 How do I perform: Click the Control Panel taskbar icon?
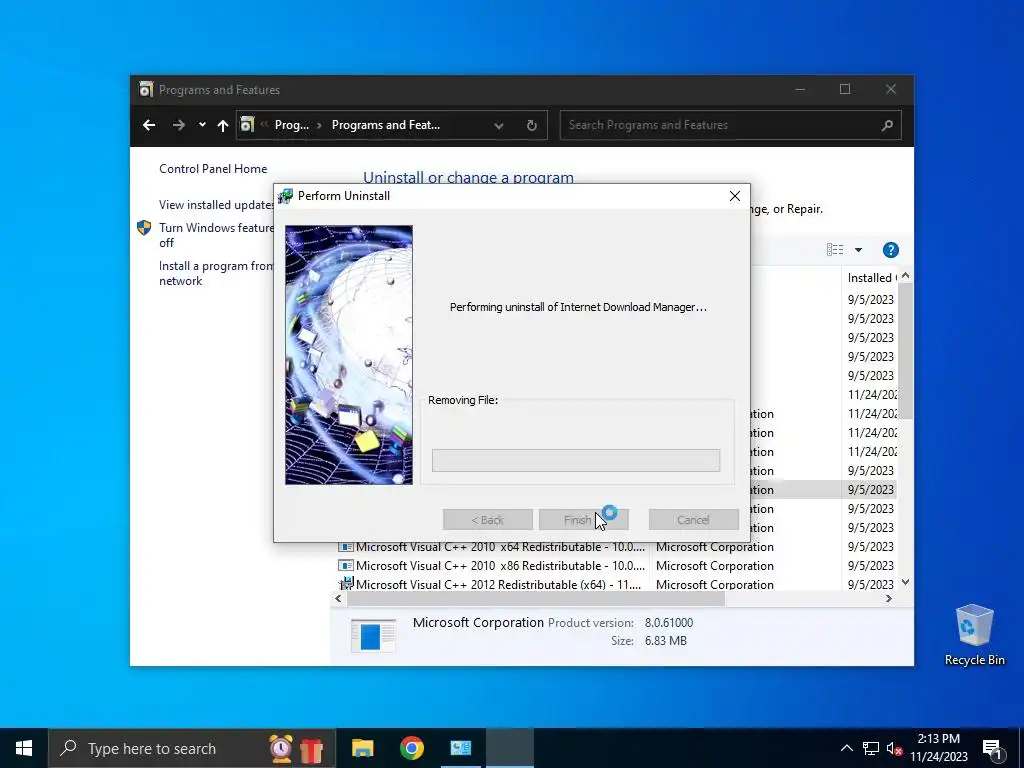point(460,748)
